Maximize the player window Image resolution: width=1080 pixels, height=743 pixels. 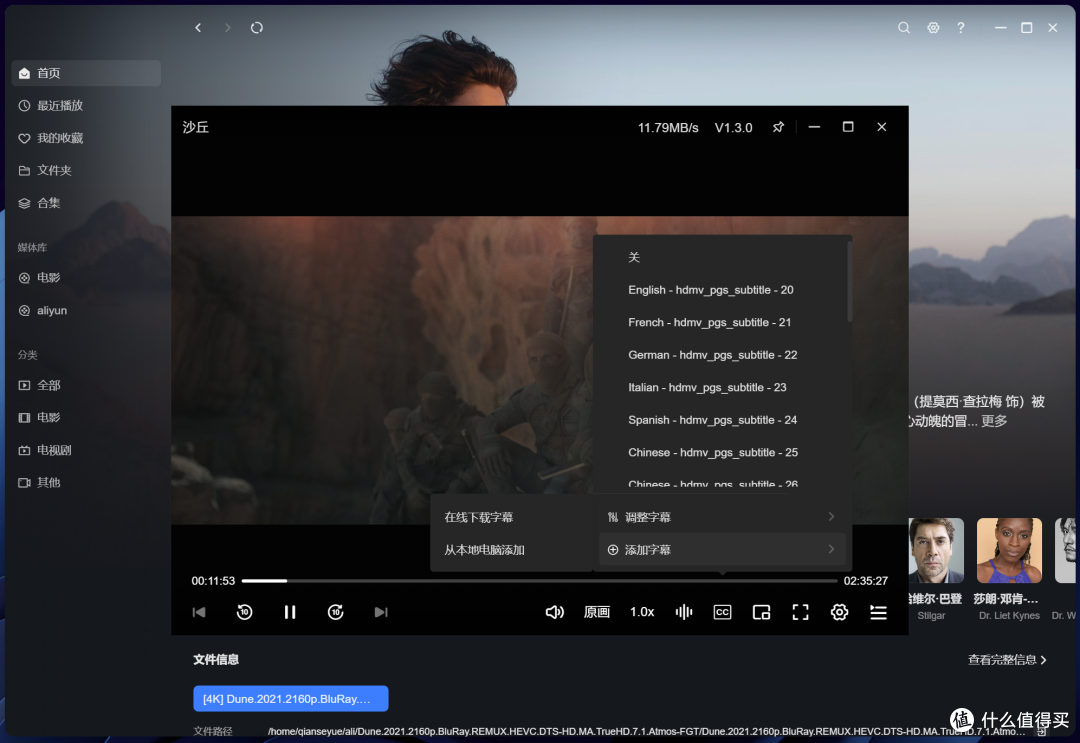tap(848, 127)
